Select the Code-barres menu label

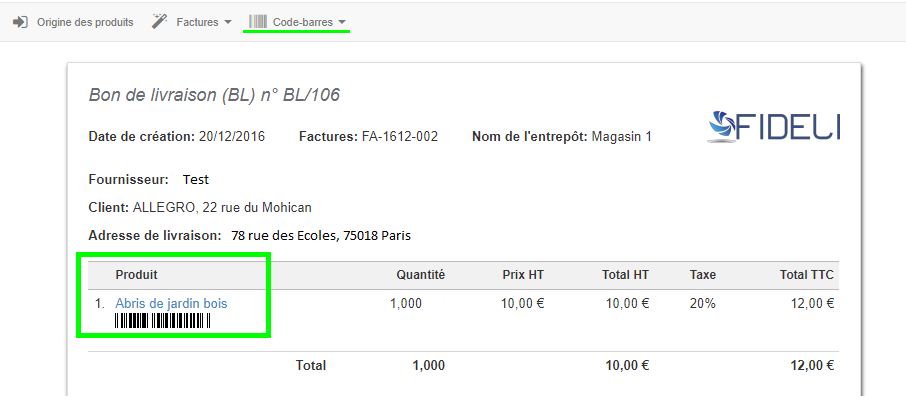click(x=303, y=22)
